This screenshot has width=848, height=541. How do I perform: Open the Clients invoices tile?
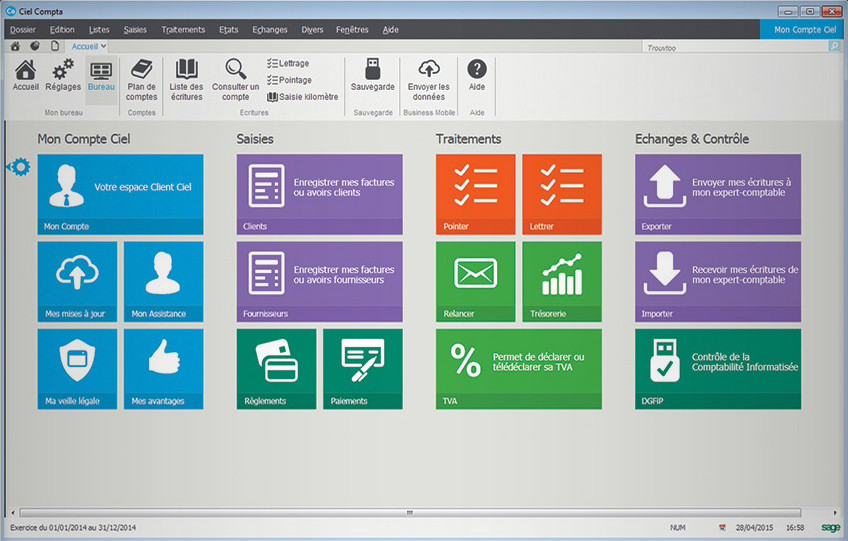coord(320,194)
